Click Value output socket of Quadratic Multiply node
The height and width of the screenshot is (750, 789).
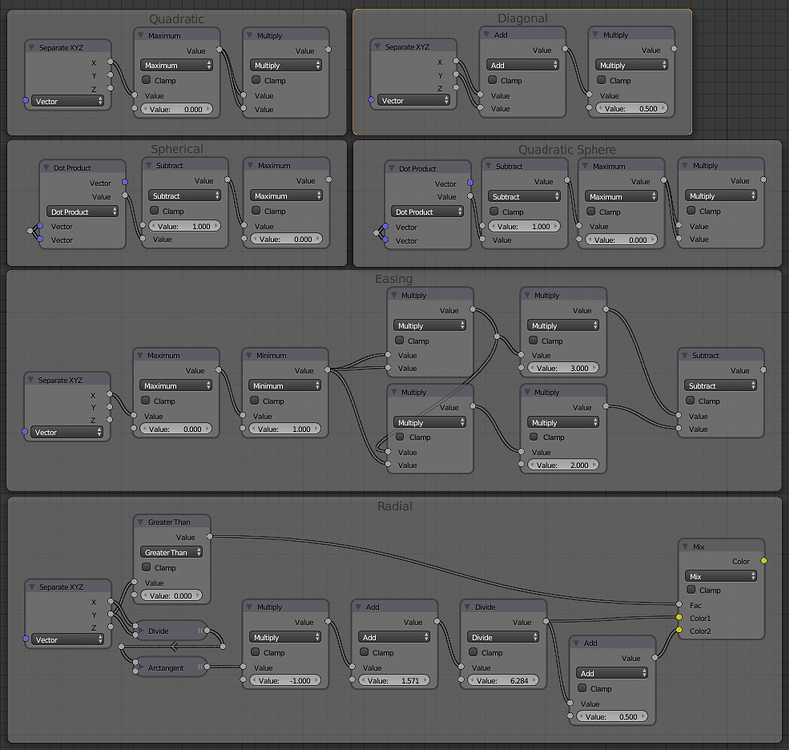point(328,49)
